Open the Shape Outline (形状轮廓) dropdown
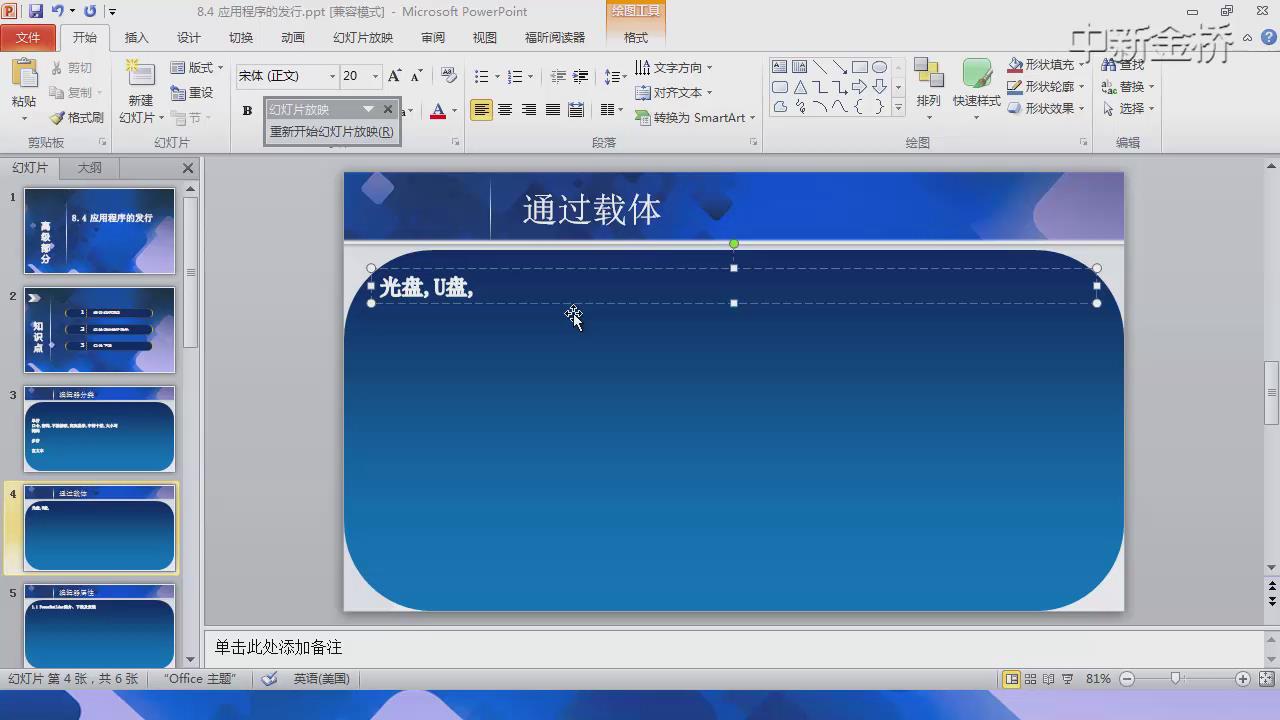1280x720 pixels. pos(1046,87)
